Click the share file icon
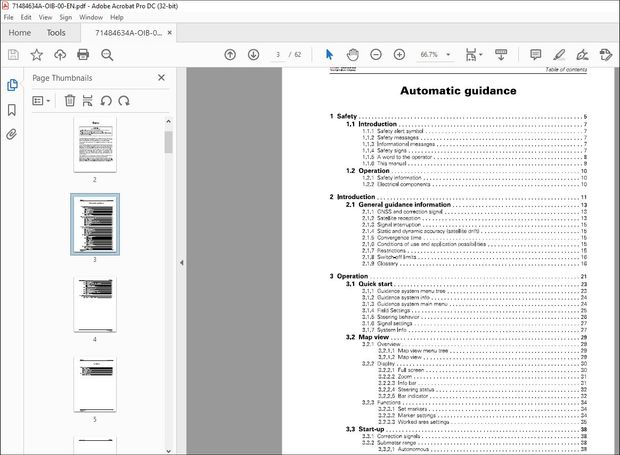620x455 pixels. [x=605, y=55]
